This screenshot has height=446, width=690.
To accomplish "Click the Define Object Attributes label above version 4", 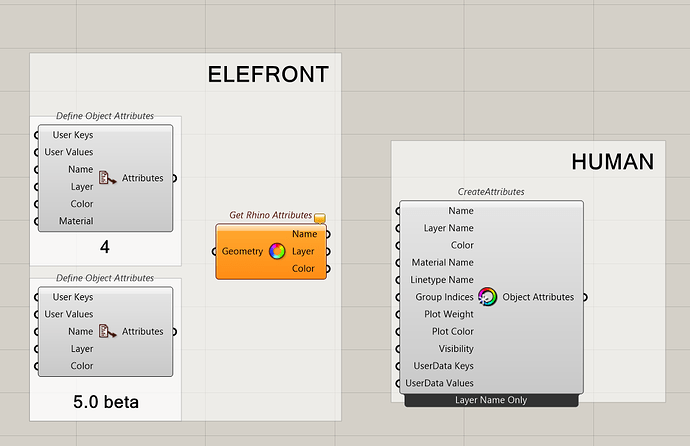I will tap(105, 116).
